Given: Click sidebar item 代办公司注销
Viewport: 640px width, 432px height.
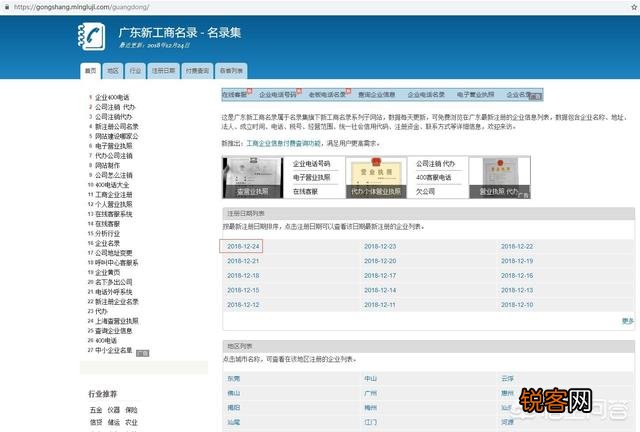Looking at the screenshot, I should click(113, 156).
